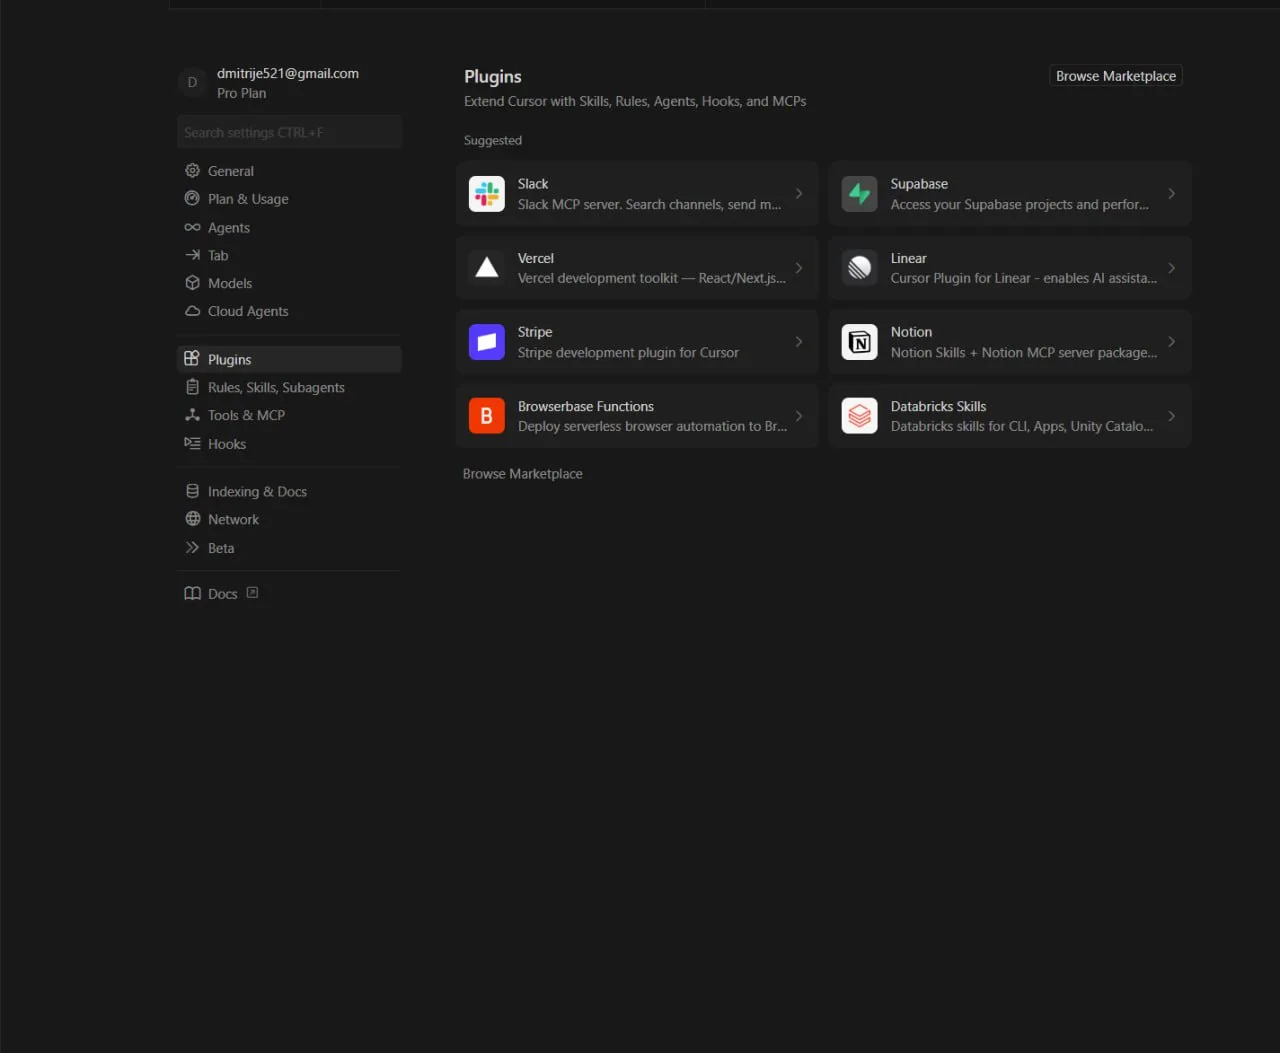Open Tools & MCP settings
Screen dimensions: 1280x1053
289,415
